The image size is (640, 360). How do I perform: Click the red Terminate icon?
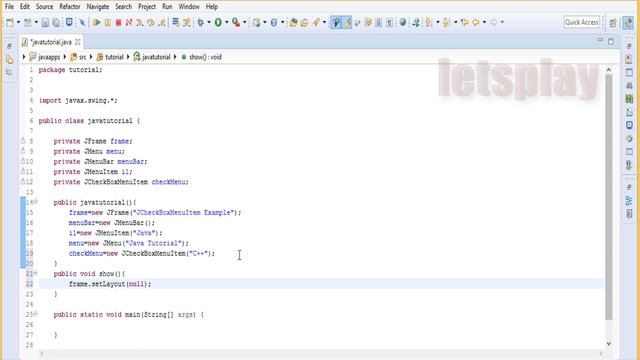click(118, 22)
